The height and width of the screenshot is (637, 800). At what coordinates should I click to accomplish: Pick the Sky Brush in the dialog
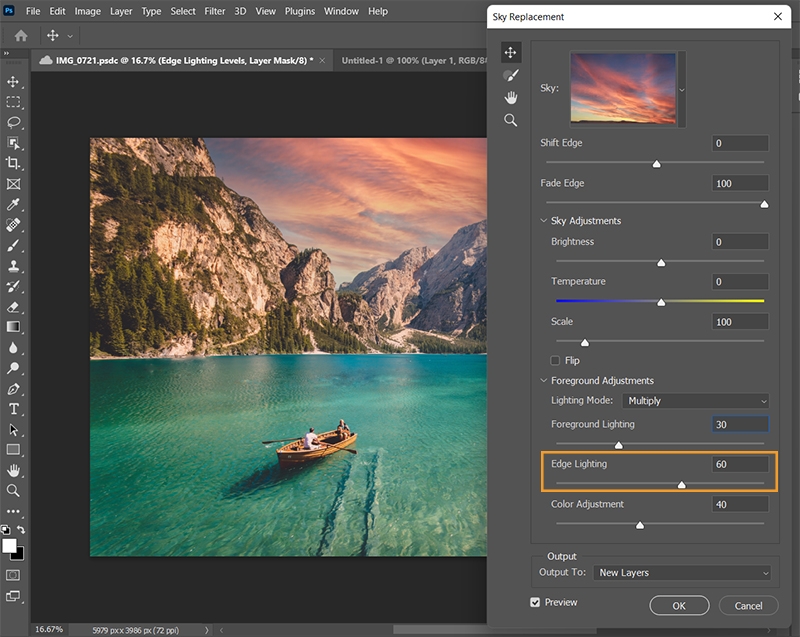511,74
